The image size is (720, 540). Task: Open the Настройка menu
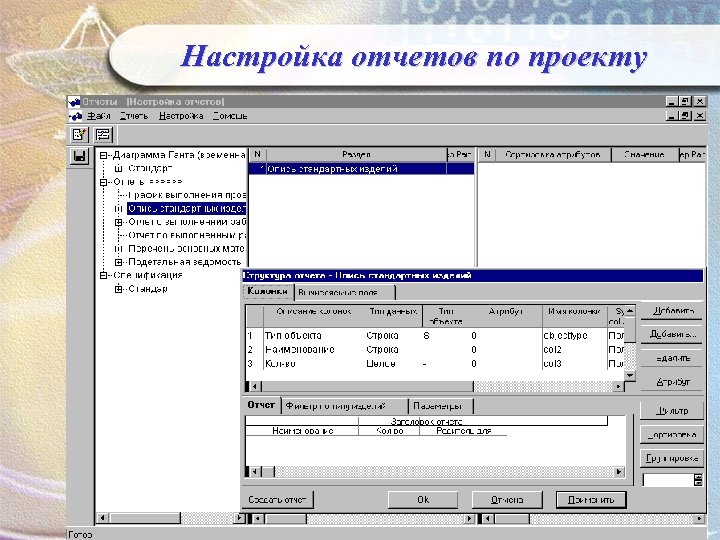(x=181, y=116)
